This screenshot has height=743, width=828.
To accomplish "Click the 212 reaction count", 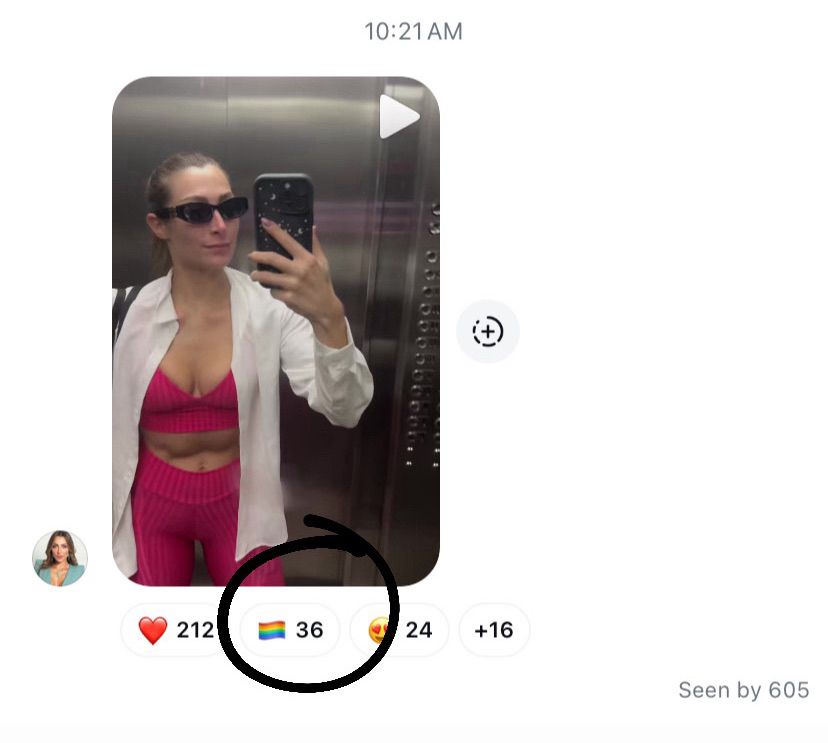I will (x=195, y=630).
